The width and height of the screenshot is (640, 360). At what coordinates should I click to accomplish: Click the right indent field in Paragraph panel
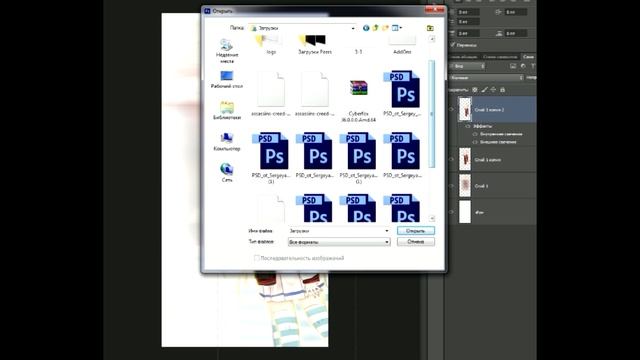click(x=516, y=12)
